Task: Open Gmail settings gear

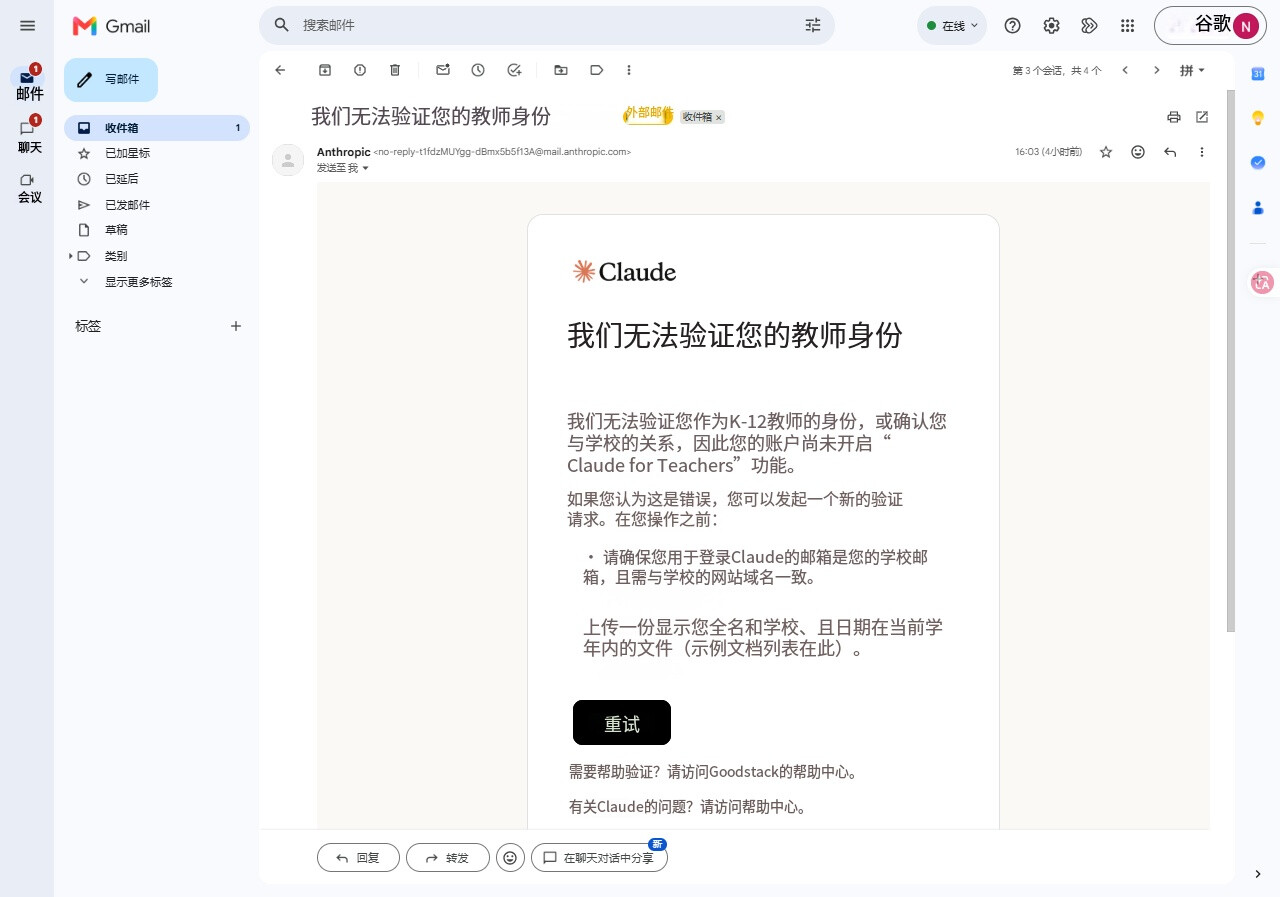Action: 1051,26
